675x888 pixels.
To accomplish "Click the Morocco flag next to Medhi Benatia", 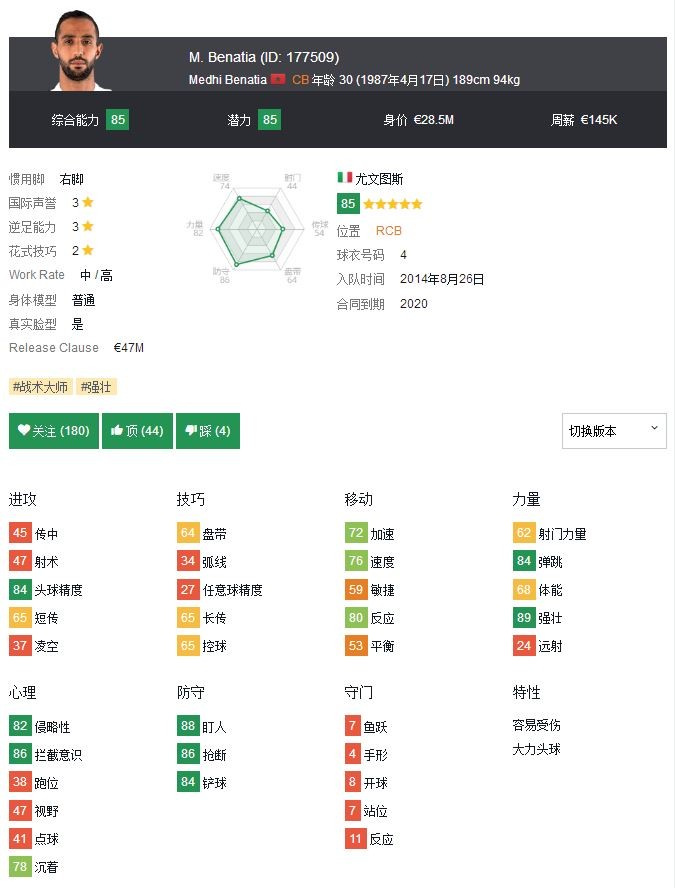I will click(278, 80).
